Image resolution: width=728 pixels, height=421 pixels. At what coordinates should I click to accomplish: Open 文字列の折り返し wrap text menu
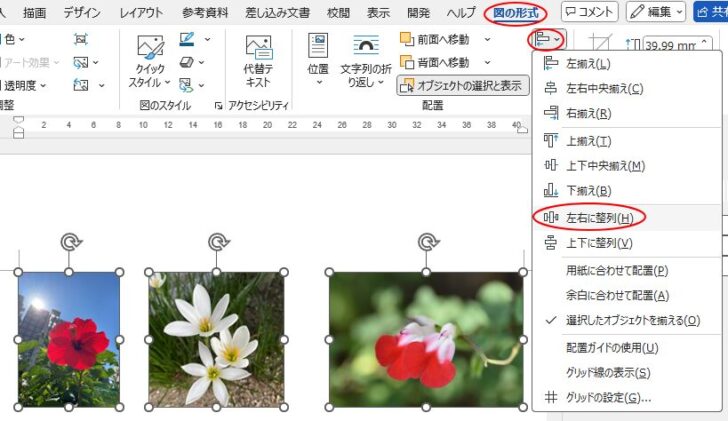coord(366,61)
